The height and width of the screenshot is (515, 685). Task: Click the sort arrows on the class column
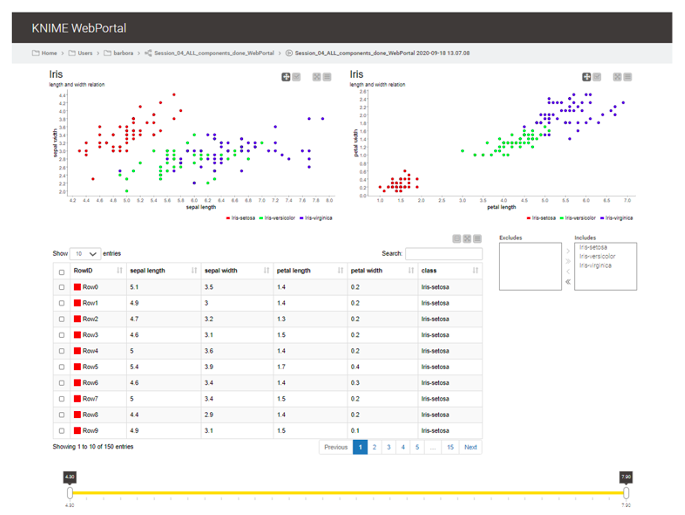pyautogui.click(x=476, y=270)
